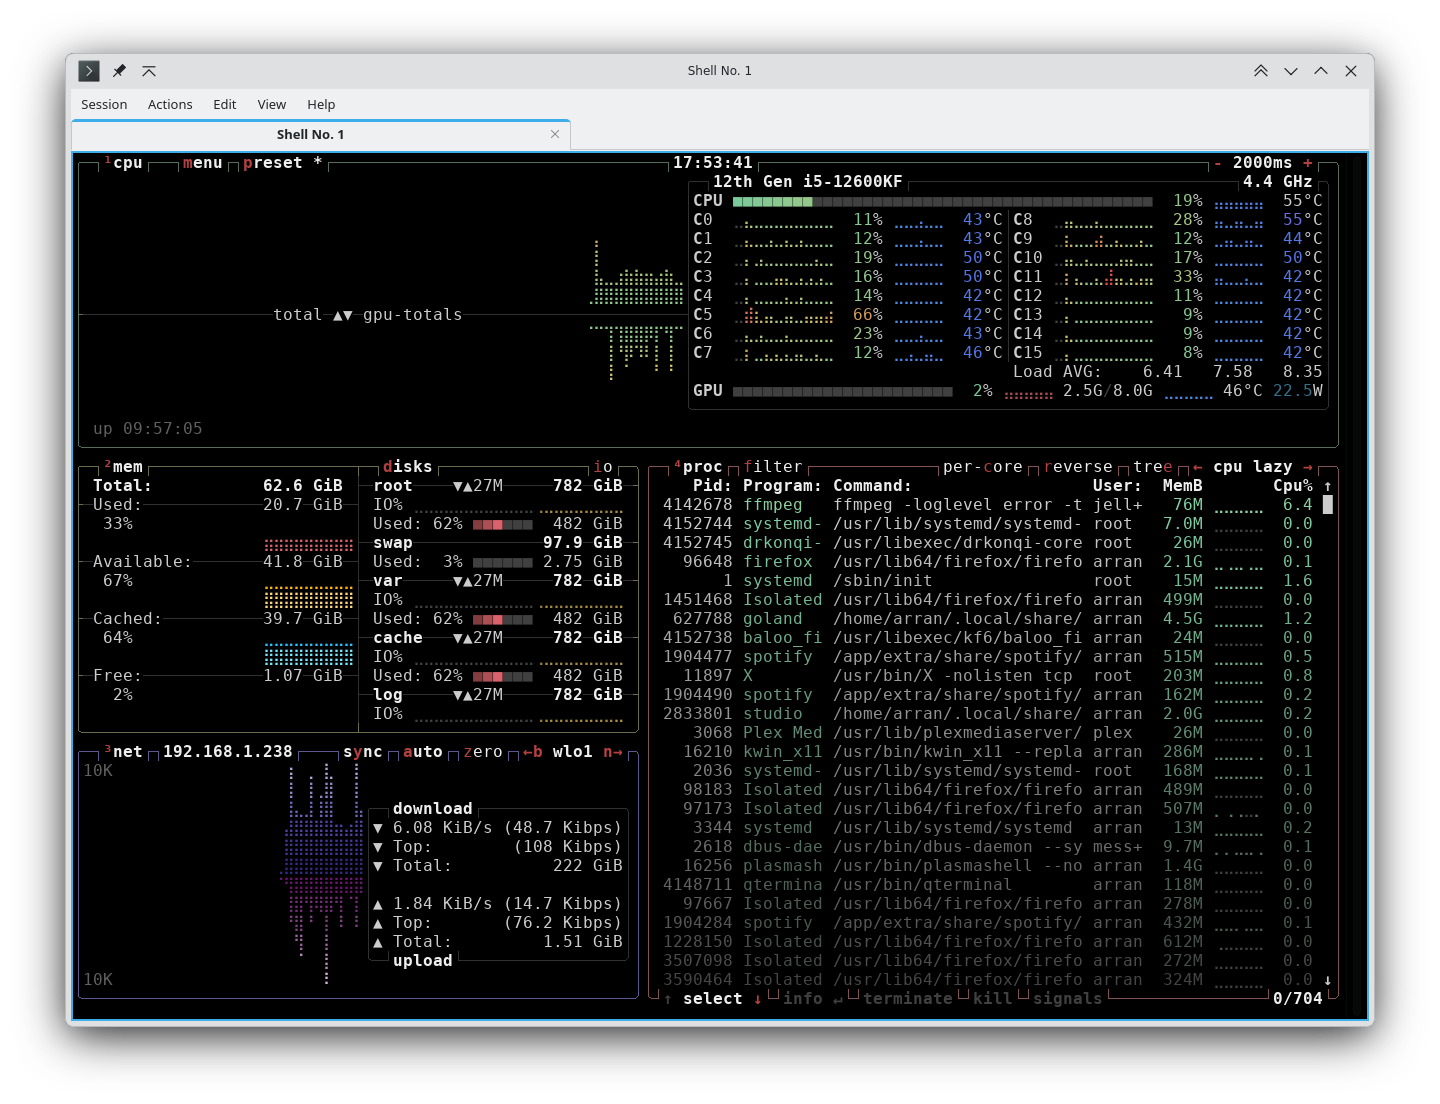Click the cpu lazy sort selector

[x=1253, y=467]
